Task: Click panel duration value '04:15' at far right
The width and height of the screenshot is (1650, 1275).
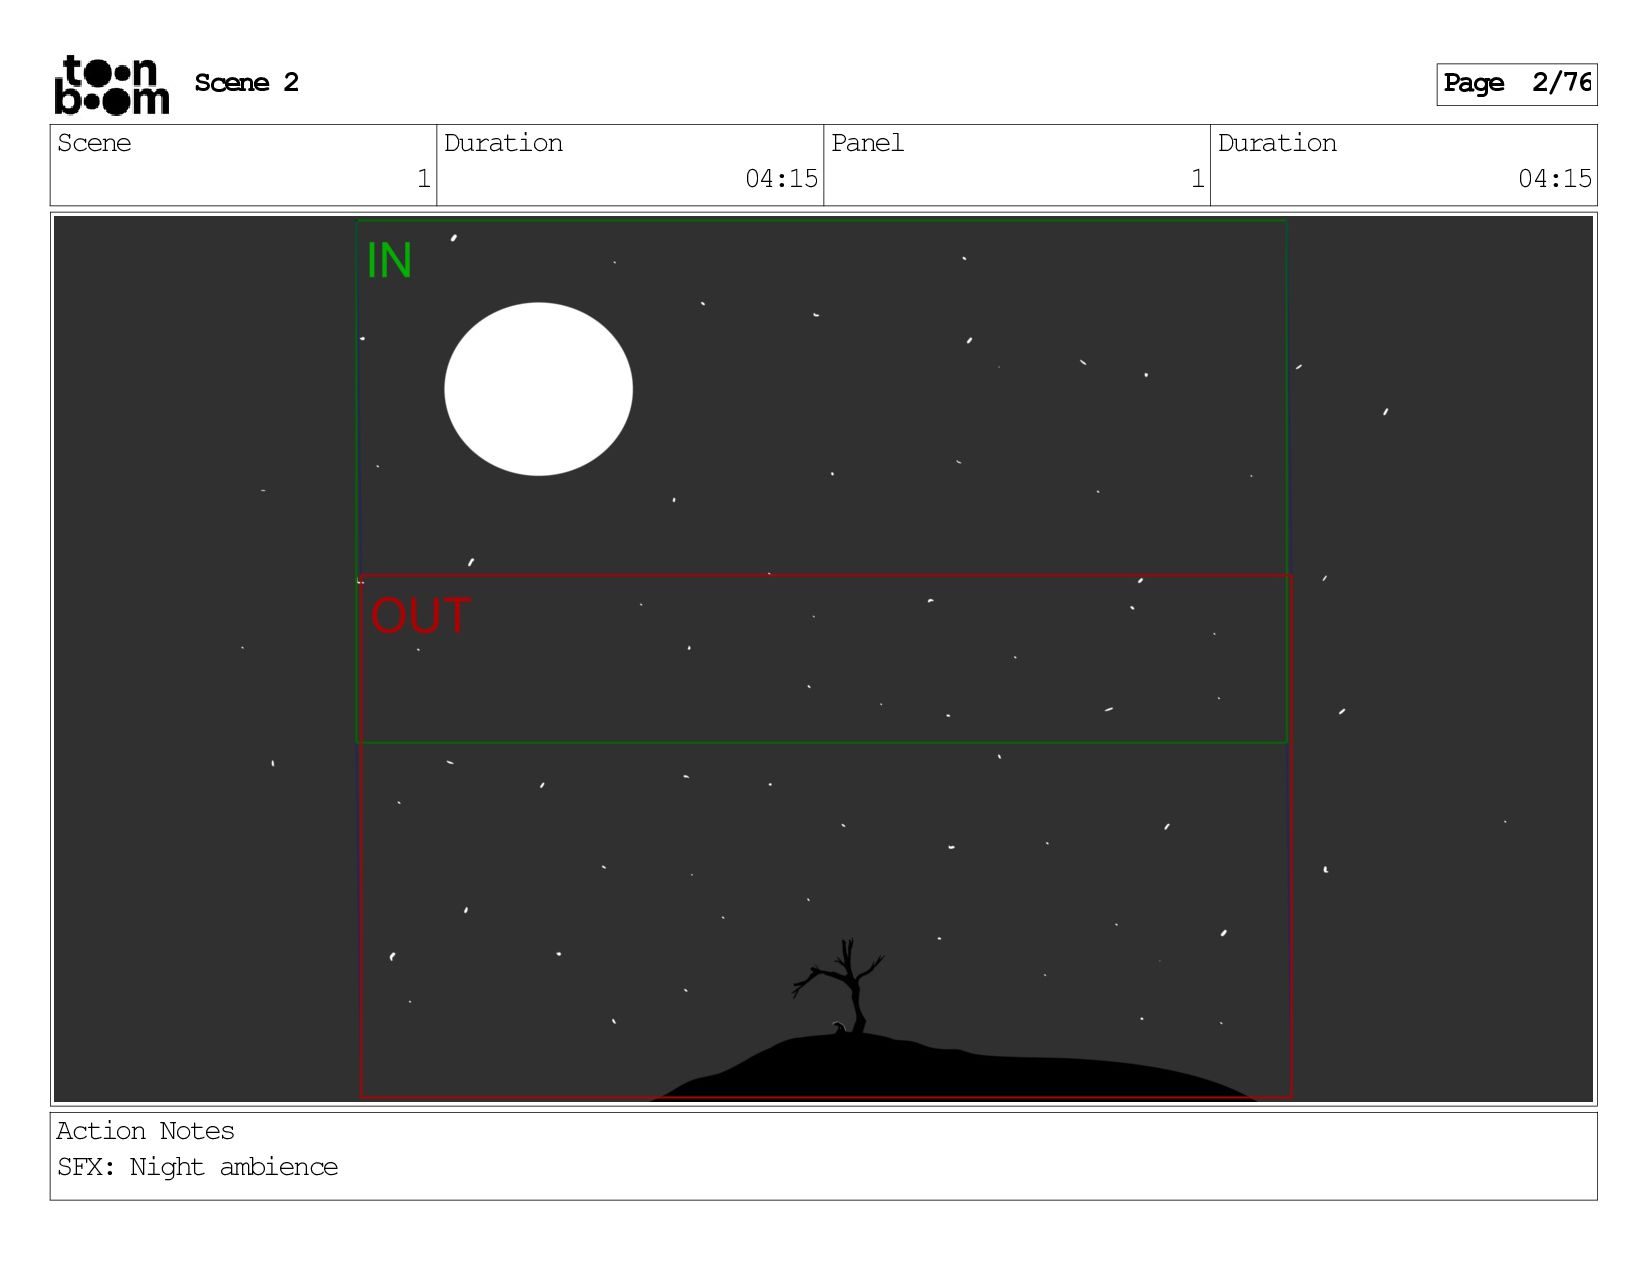Action: 1554,179
